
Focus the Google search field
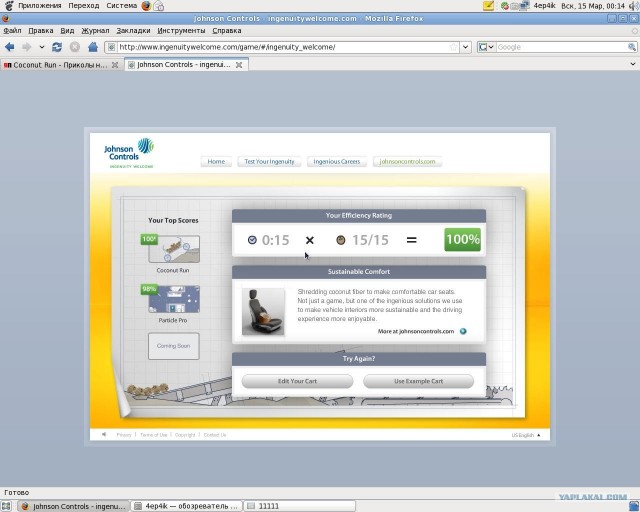[x=561, y=47]
